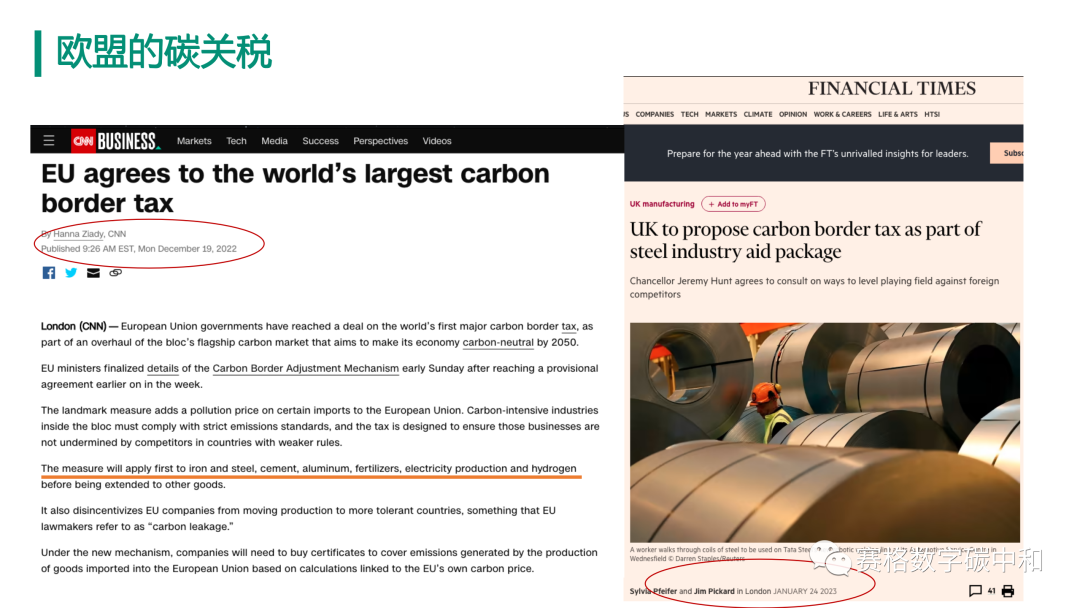The height and width of the screenshot is (608, 1080).
Task: Open LIFE & ARTS in the FT navigation
Action: (897, 114)
